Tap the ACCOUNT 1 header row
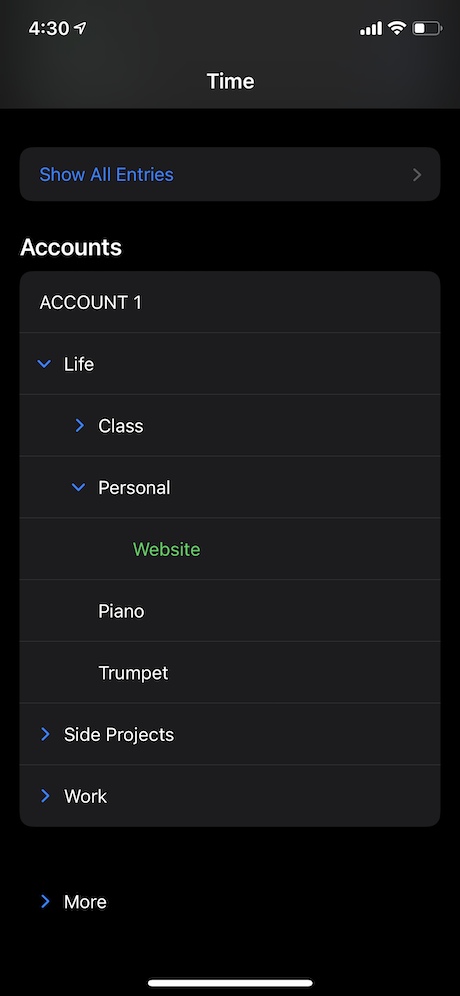 [x=230, y=302]
